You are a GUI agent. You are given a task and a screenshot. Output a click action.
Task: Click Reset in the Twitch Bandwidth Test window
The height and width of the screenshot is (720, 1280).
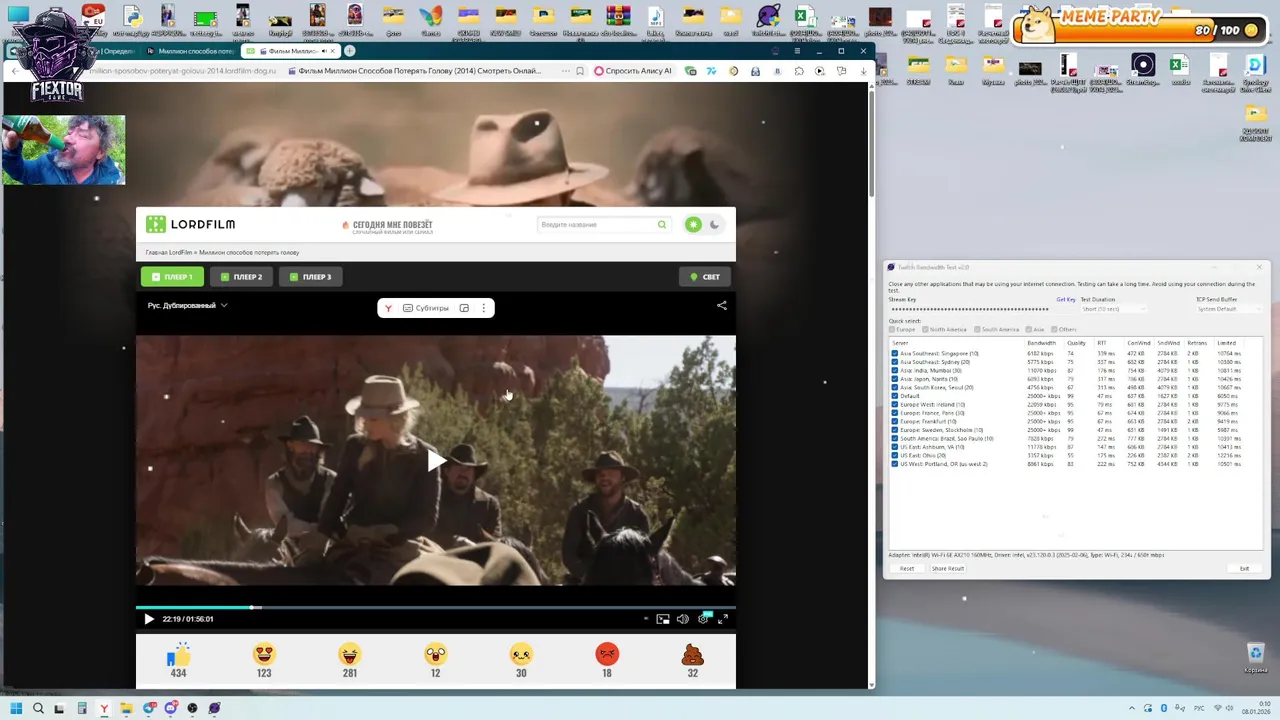pyautogui.click(x=907, y=569)
